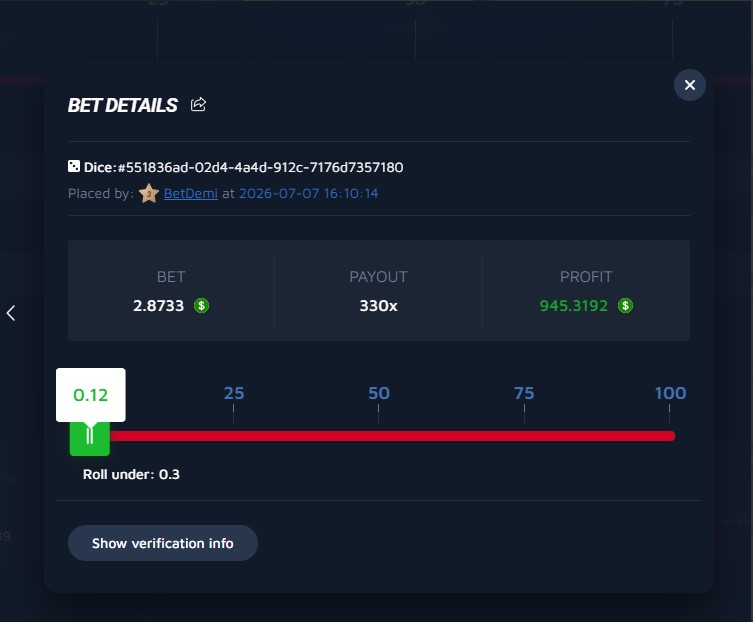Click the 100 mark on the dice scale
Viewport: 753px width, 622px height.
pyautogui.click(x=670, y=393)
